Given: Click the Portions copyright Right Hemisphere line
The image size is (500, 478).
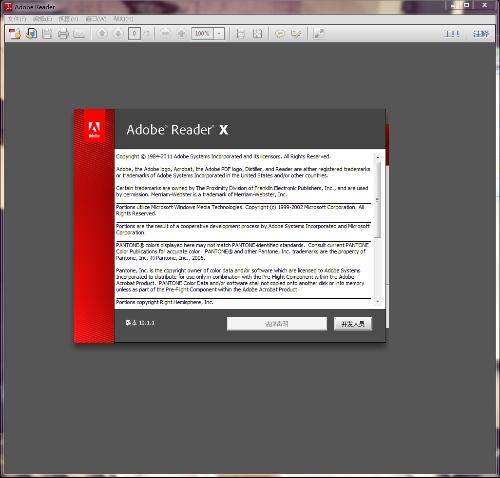Looking at the screenshot, I should click(x=165, y=302).
